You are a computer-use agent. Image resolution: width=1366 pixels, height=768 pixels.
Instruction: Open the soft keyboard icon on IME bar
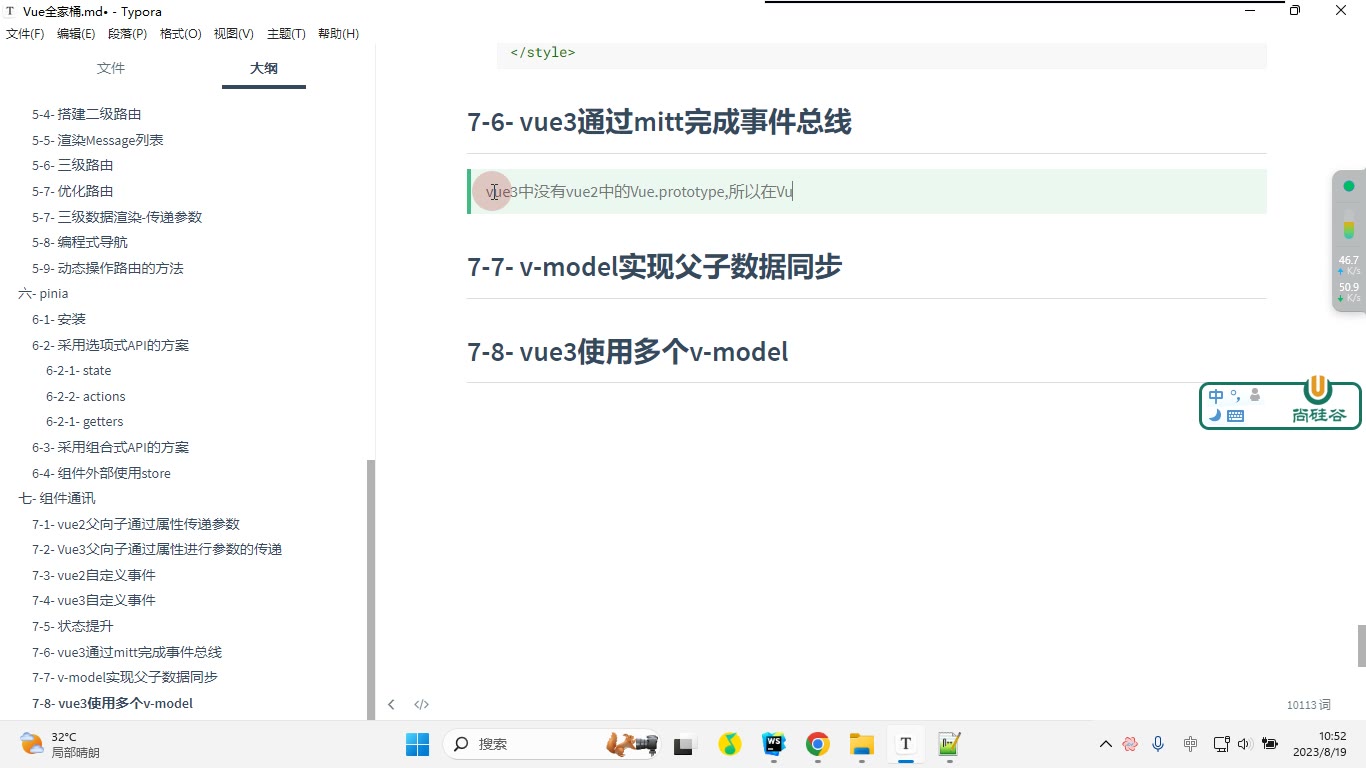[1235, 416]
